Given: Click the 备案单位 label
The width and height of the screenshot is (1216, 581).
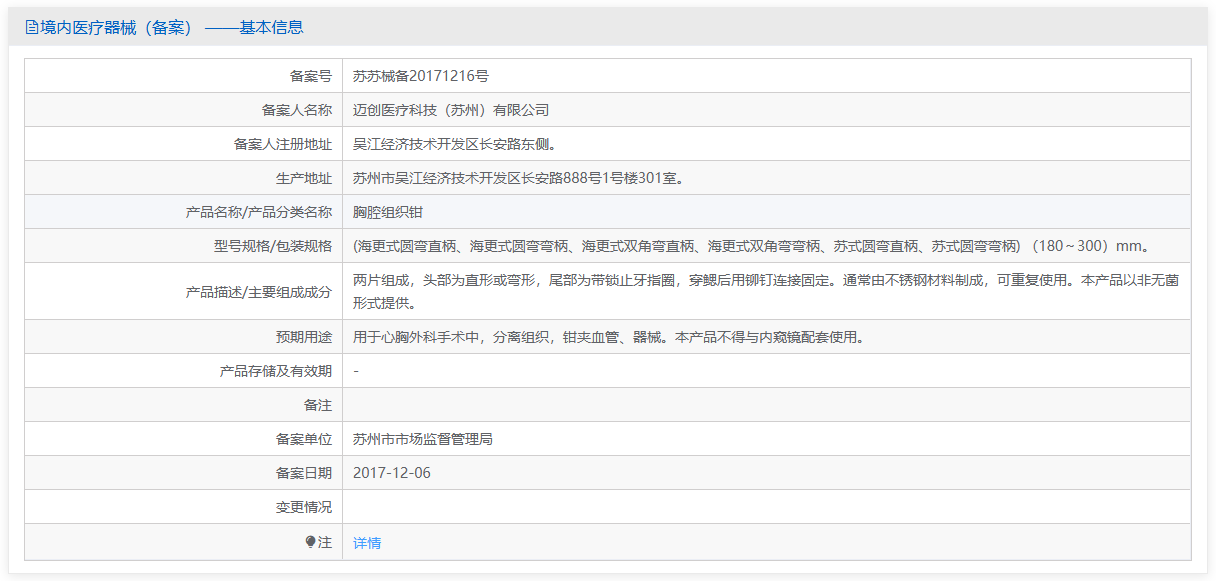Looking at the screenshot, I should point(304,439).
